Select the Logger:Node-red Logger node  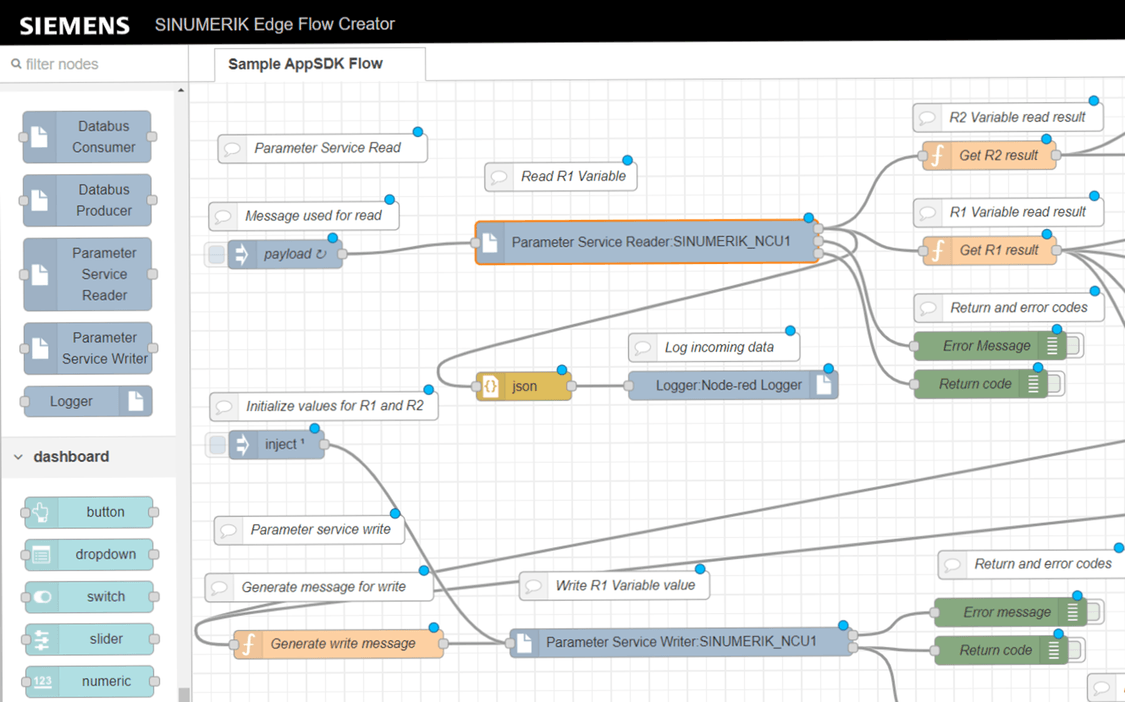[733, 385]
